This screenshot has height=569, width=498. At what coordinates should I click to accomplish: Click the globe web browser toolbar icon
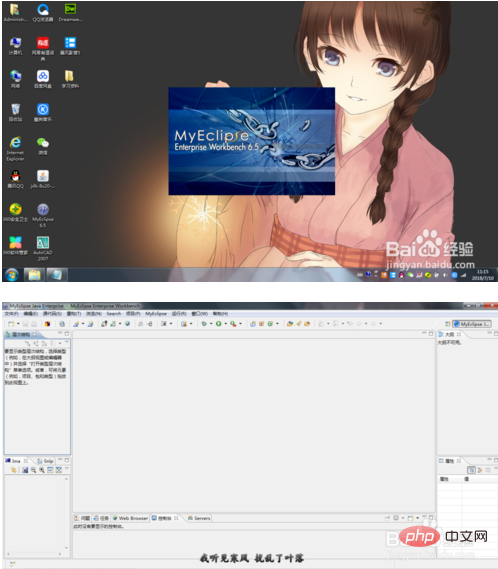click(x=127, y=324)
